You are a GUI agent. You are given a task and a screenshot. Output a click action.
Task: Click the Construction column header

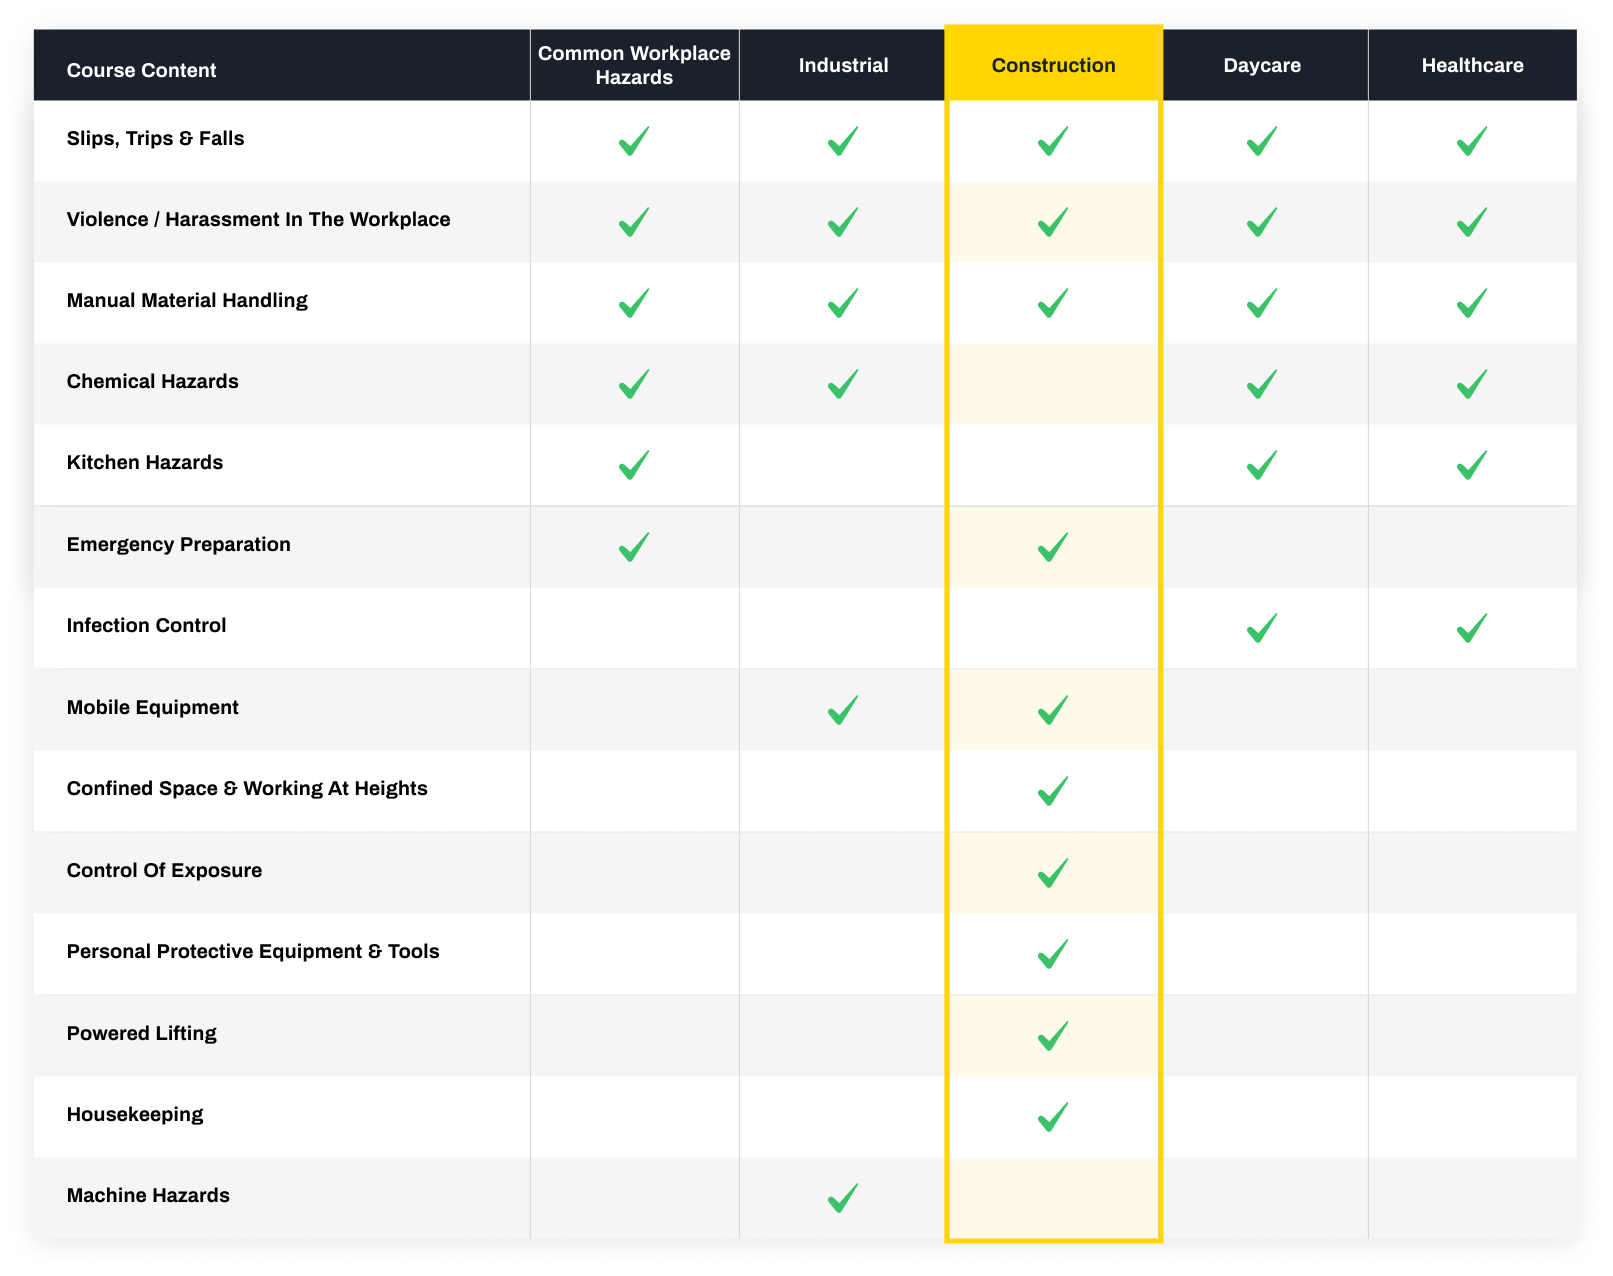click(1053, 65)
